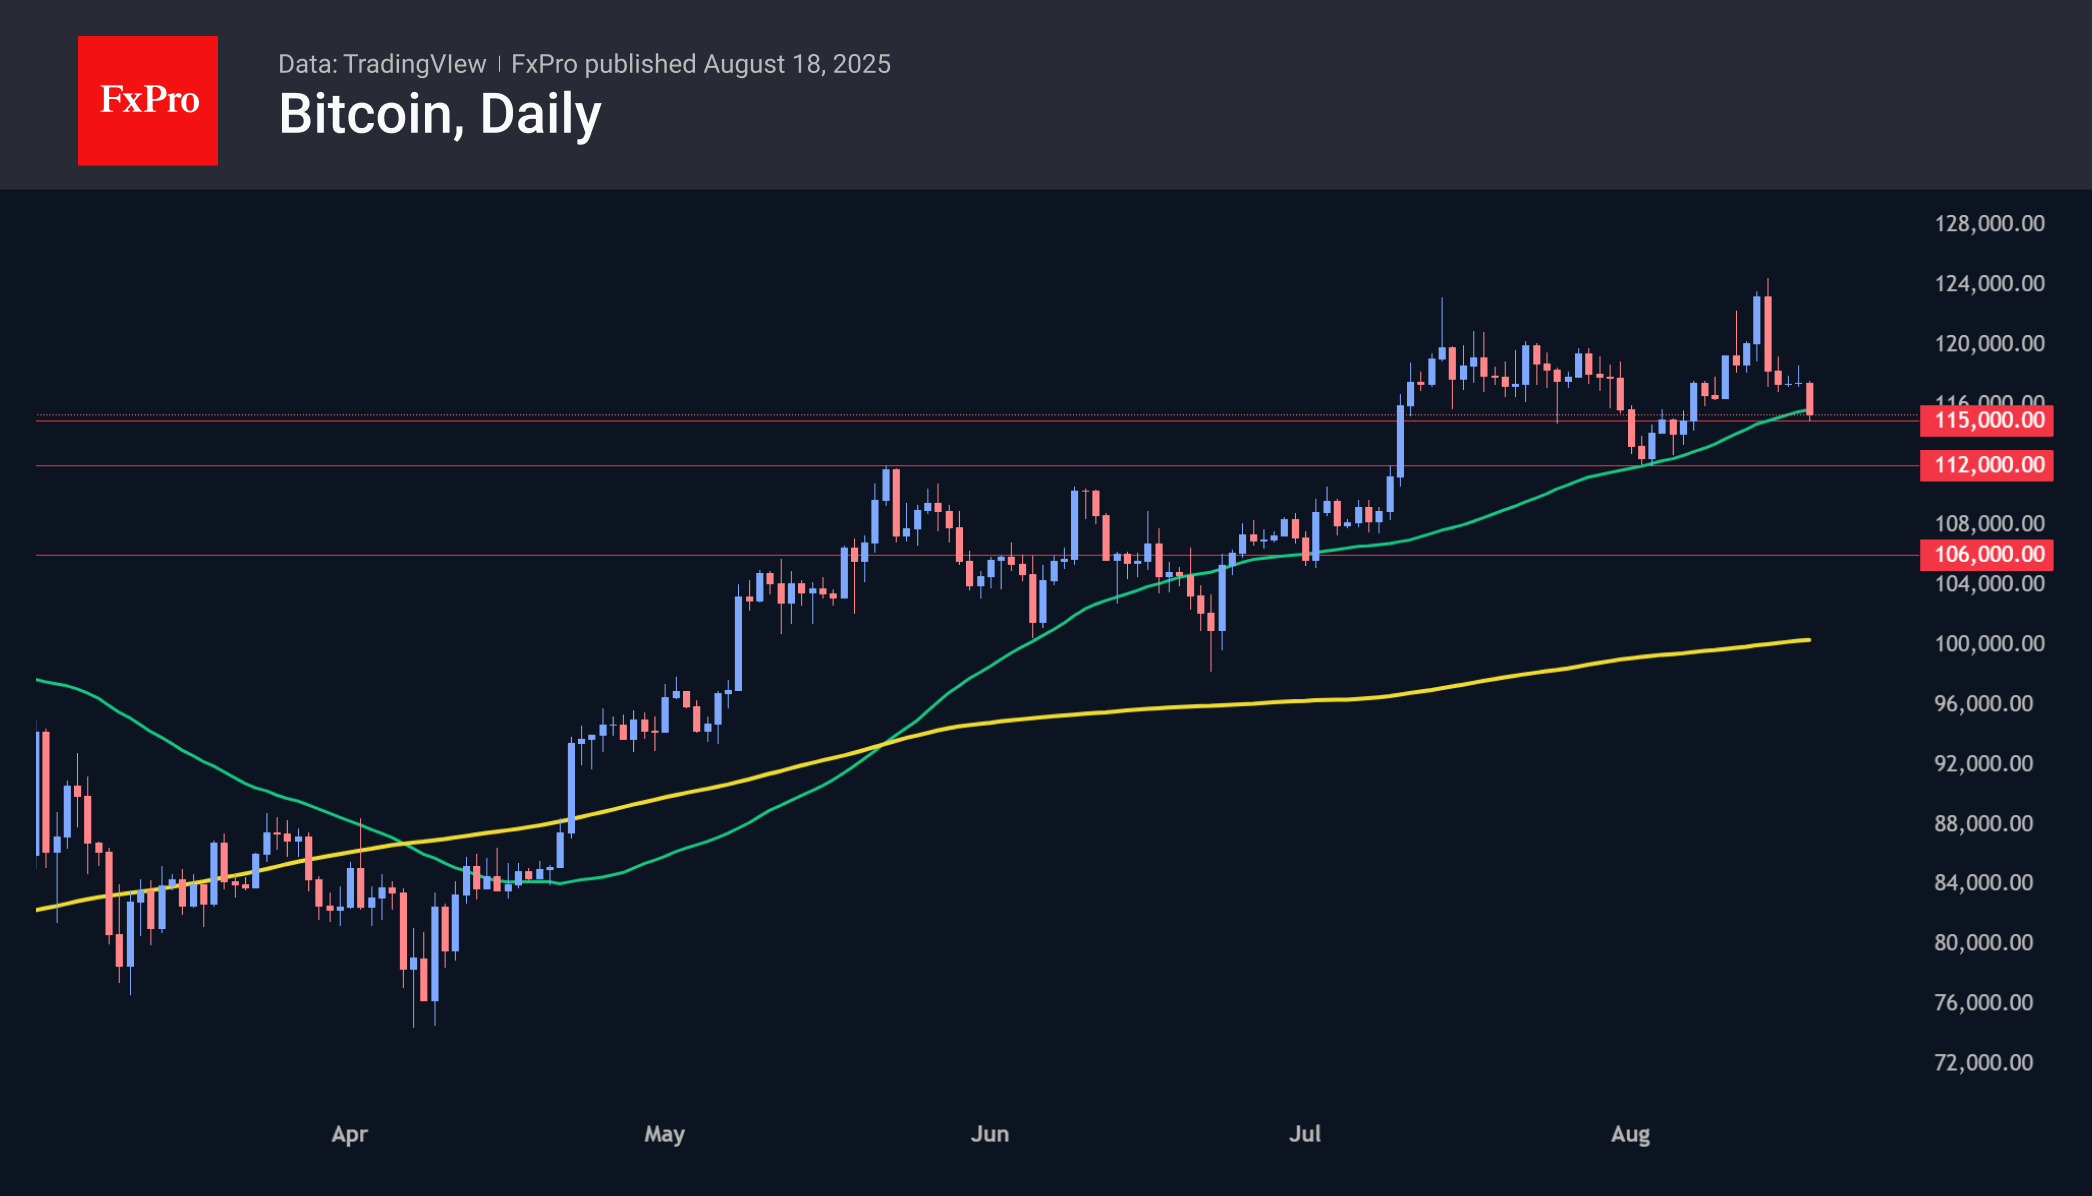Click the red FxPro logo

tap(148, 100)
